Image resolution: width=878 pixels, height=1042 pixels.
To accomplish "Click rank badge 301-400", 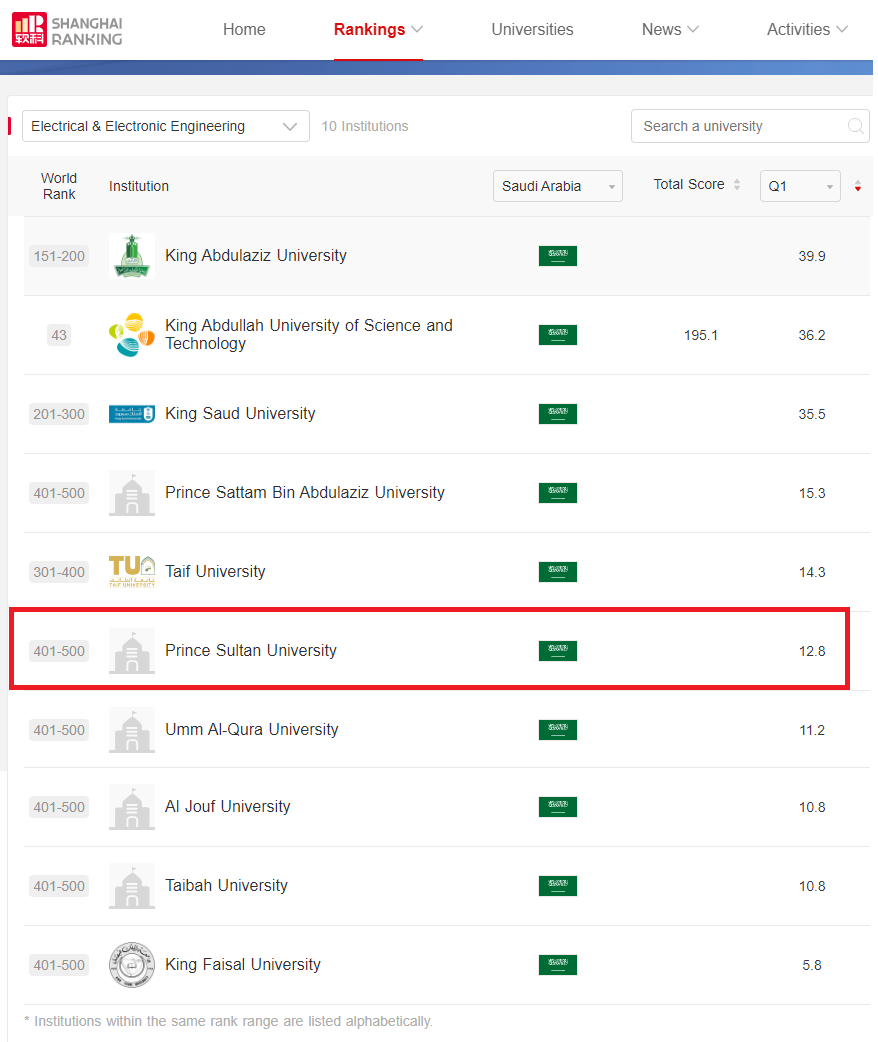I will click(59, 572).
